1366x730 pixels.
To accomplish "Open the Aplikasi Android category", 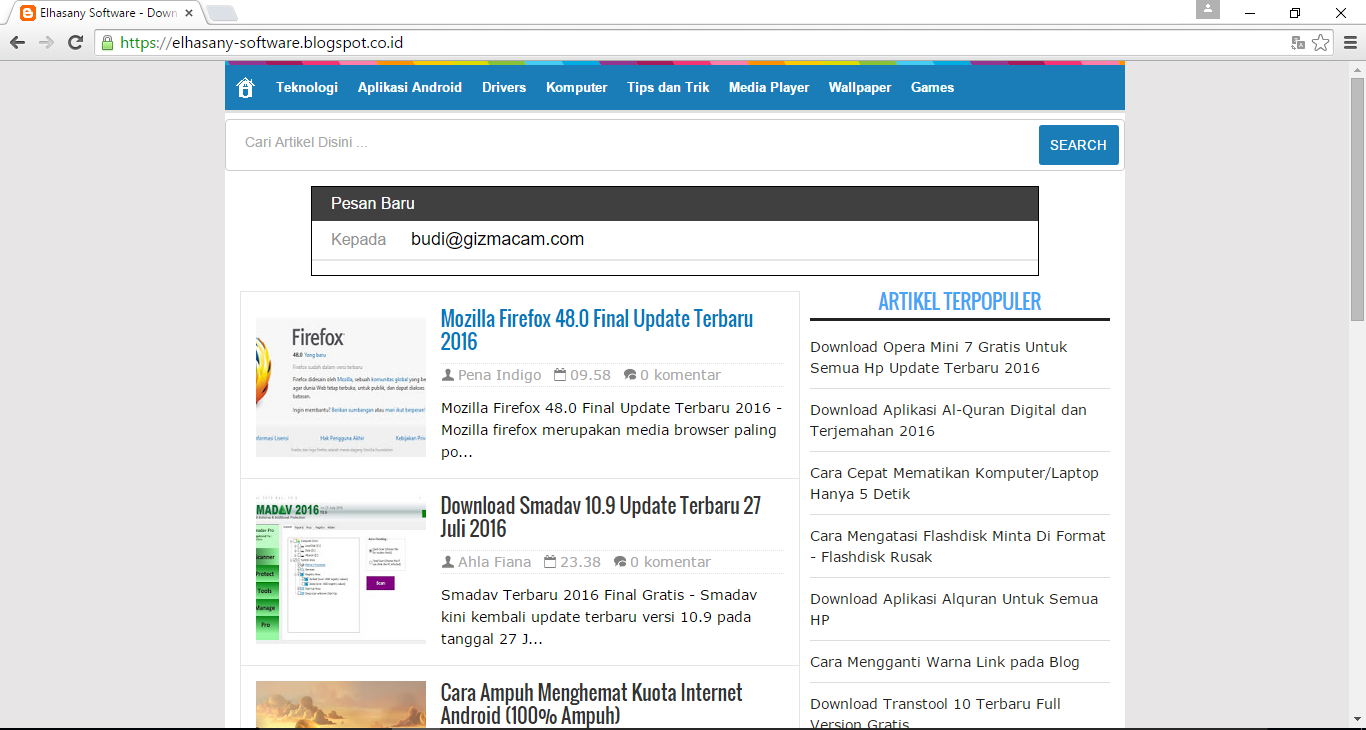I will [x=410, y=87].
